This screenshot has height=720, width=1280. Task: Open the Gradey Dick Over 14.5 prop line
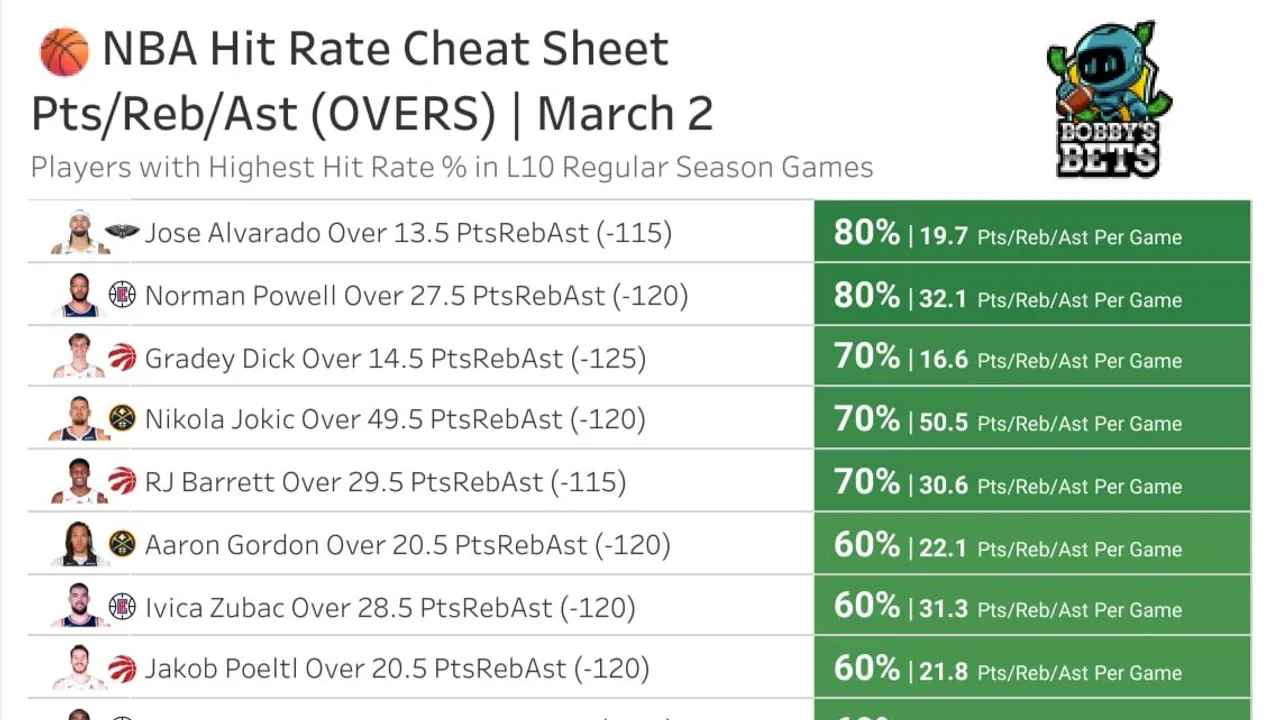click(395, 358)
